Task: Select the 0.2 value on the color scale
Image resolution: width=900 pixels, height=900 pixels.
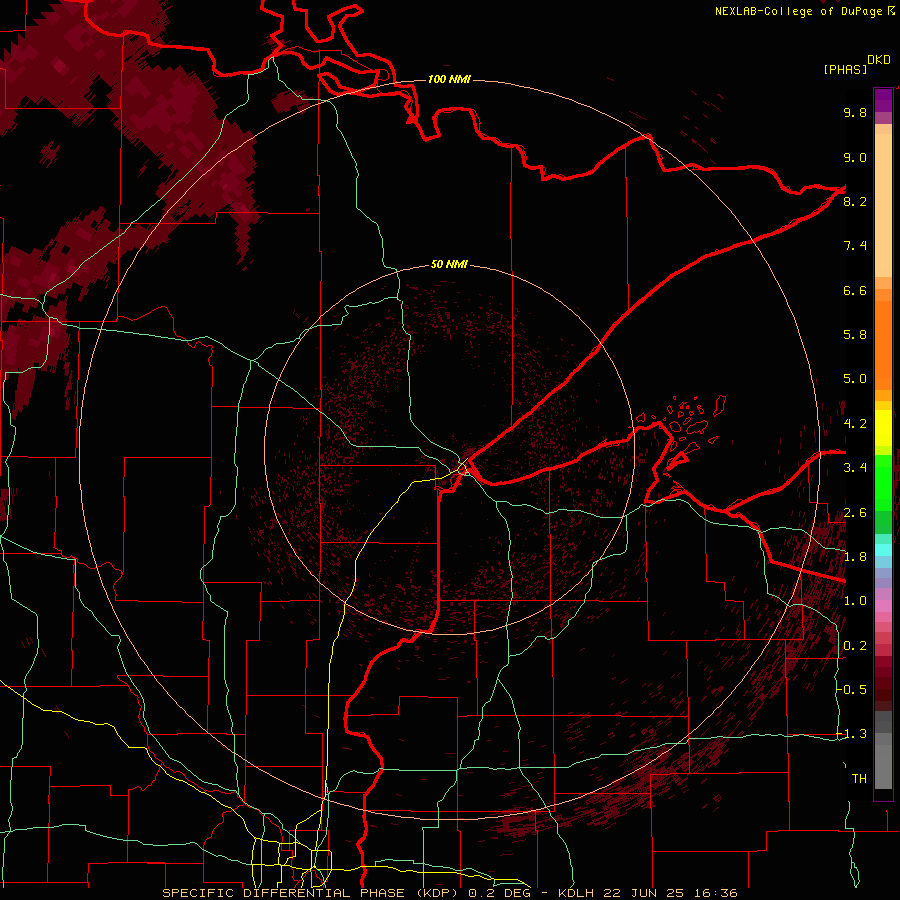Action: pyautogui.click(x=855, y=646)
